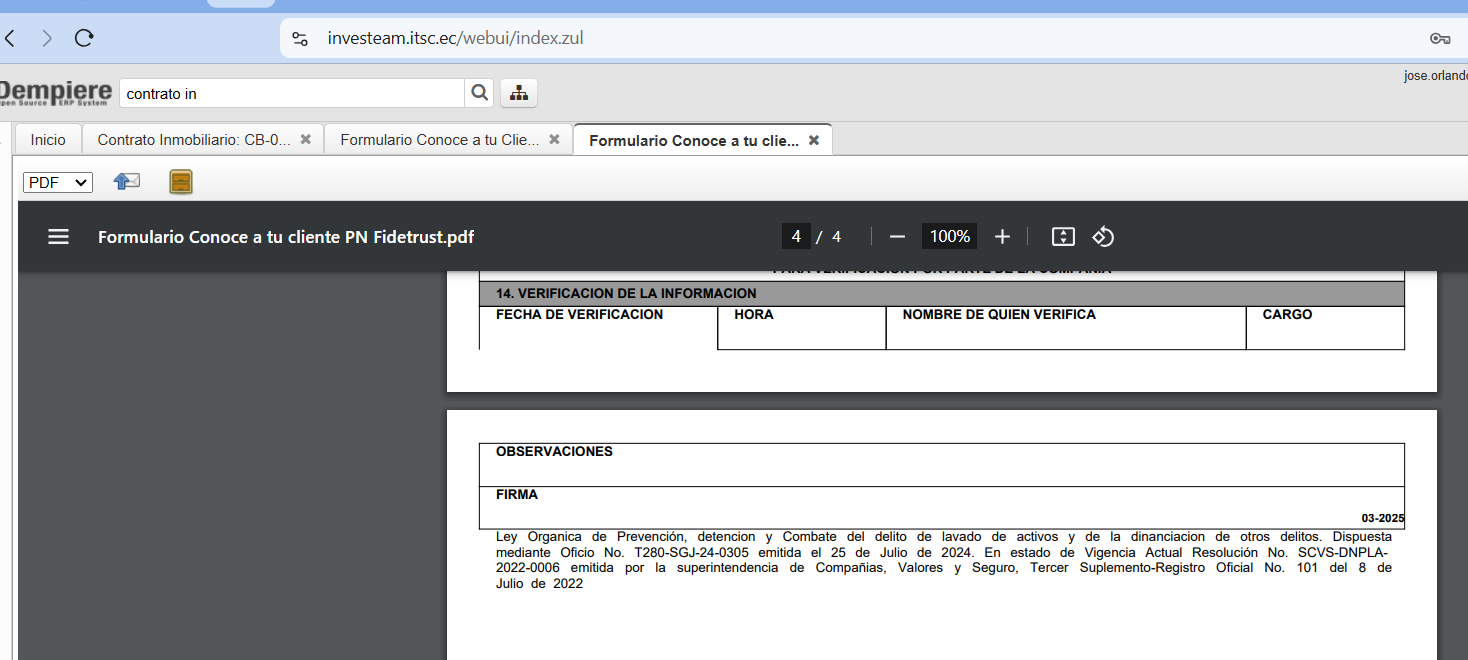This screenshot has height=660, width=1468.
Task: Switch to Contrato Inmobiliario tab
Action: click(x=194, y=140)
